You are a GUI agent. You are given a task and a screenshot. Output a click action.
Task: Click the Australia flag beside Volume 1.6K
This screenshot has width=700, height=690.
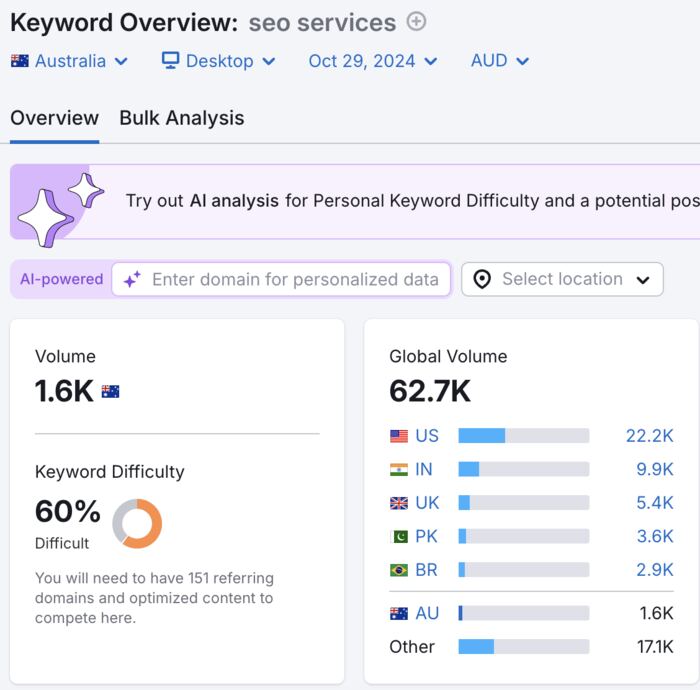click(110, 392)
